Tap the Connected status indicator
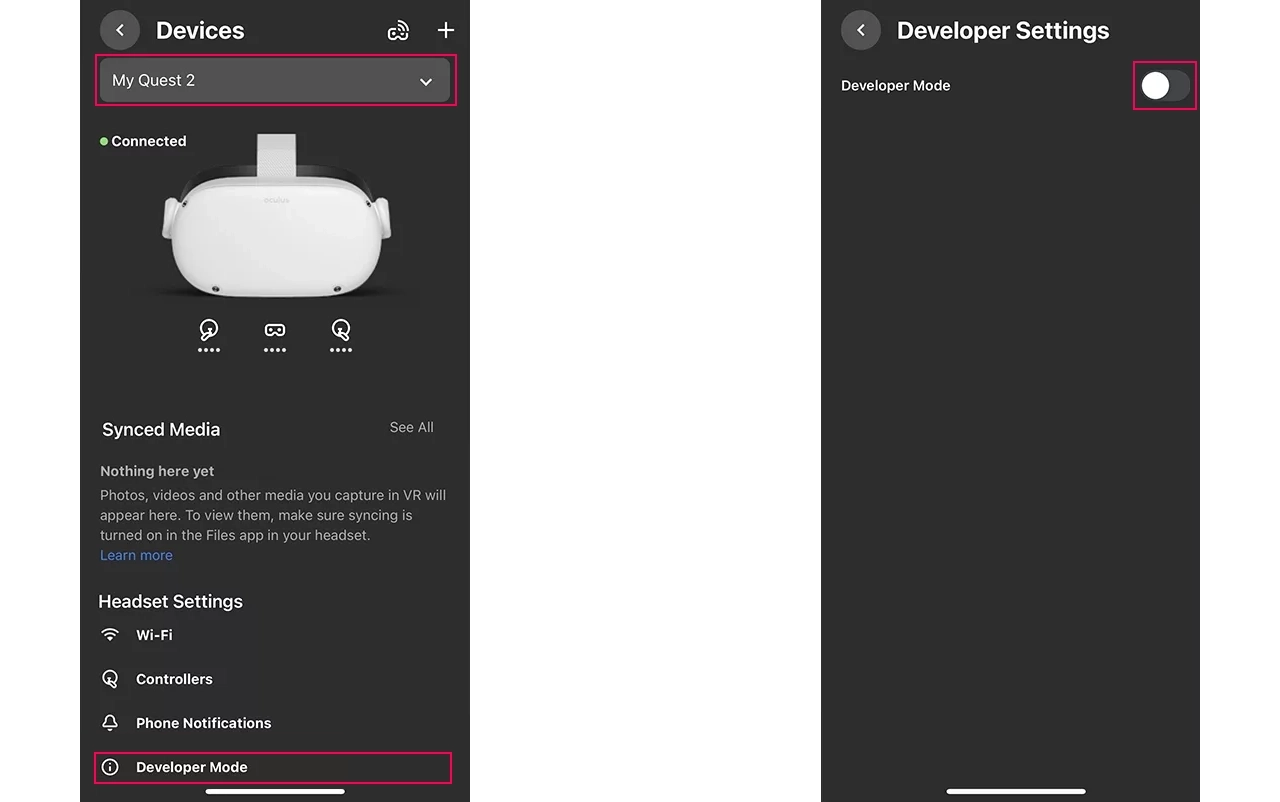Image resolution: width=1280 pixels, height=802 pixels. click(x=142, y=141)
